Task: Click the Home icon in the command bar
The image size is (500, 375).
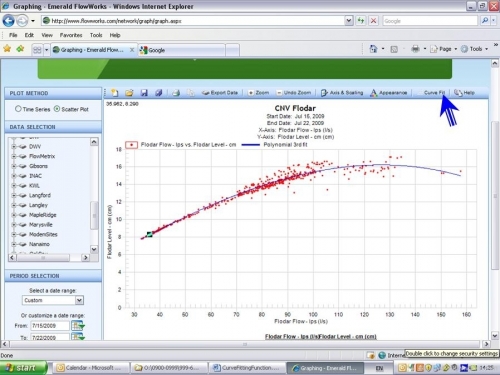Action: 373,49
